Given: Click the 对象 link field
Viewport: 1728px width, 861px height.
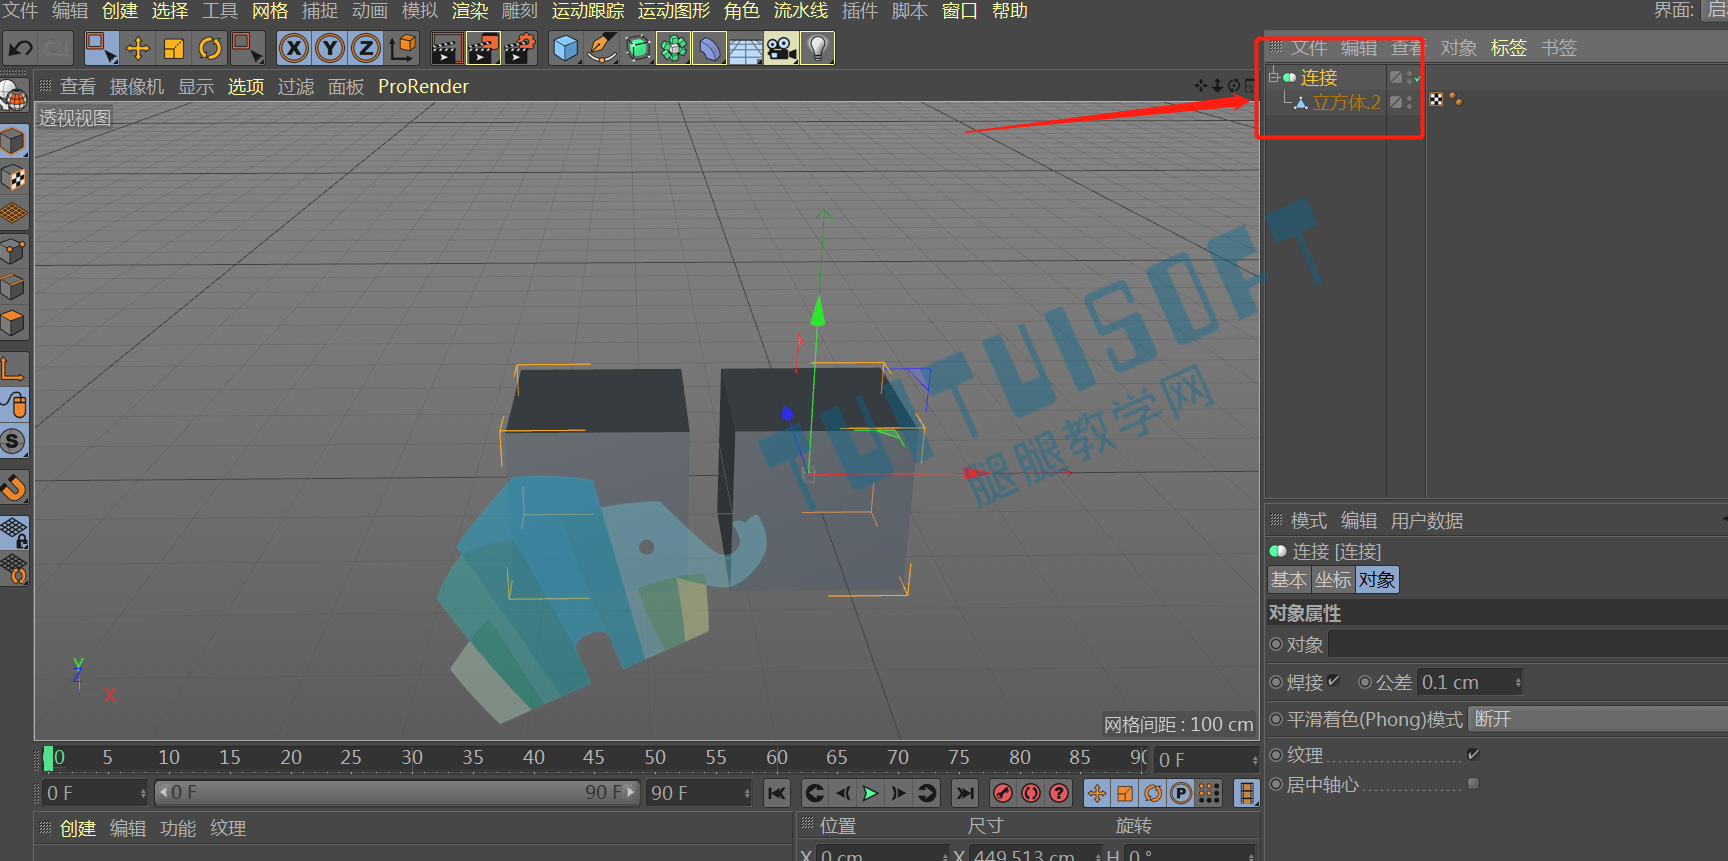Looking at the screenshot, I should pyautogui.click(x=1528, y=644).
